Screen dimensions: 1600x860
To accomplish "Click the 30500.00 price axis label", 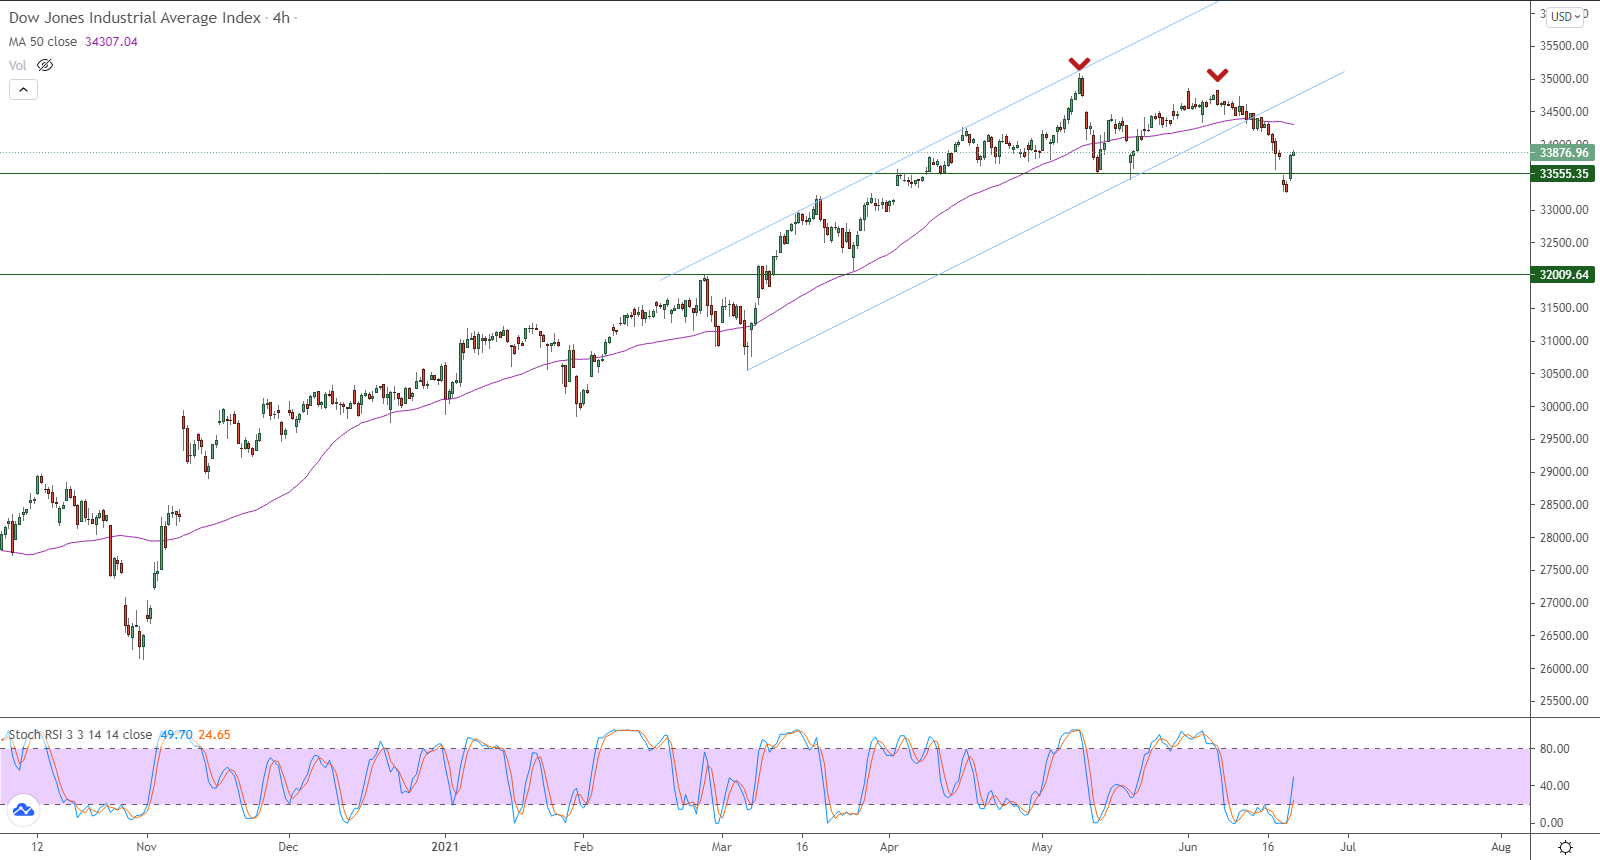I will (1564, 374).
